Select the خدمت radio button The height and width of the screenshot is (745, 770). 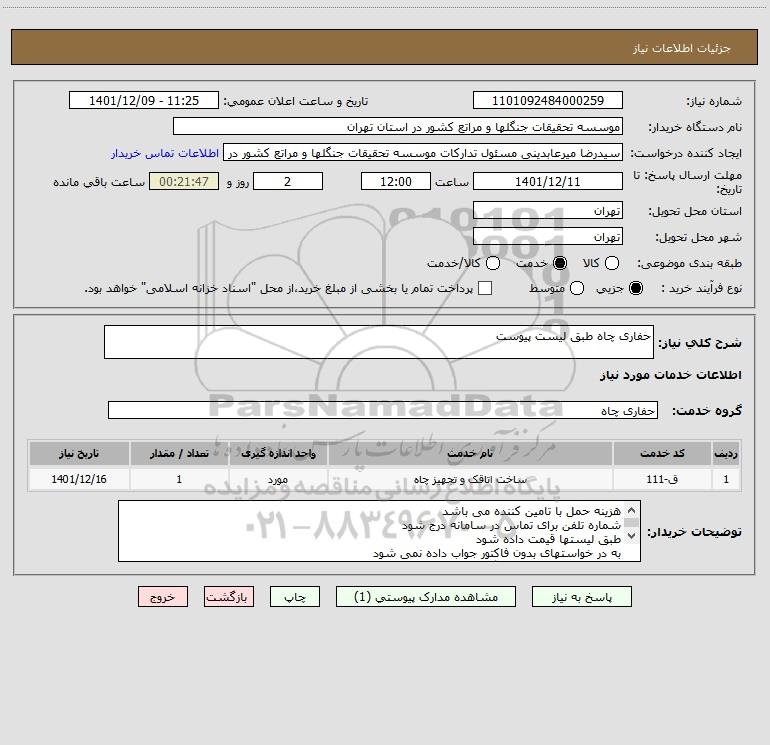click(x=560, y=263)
